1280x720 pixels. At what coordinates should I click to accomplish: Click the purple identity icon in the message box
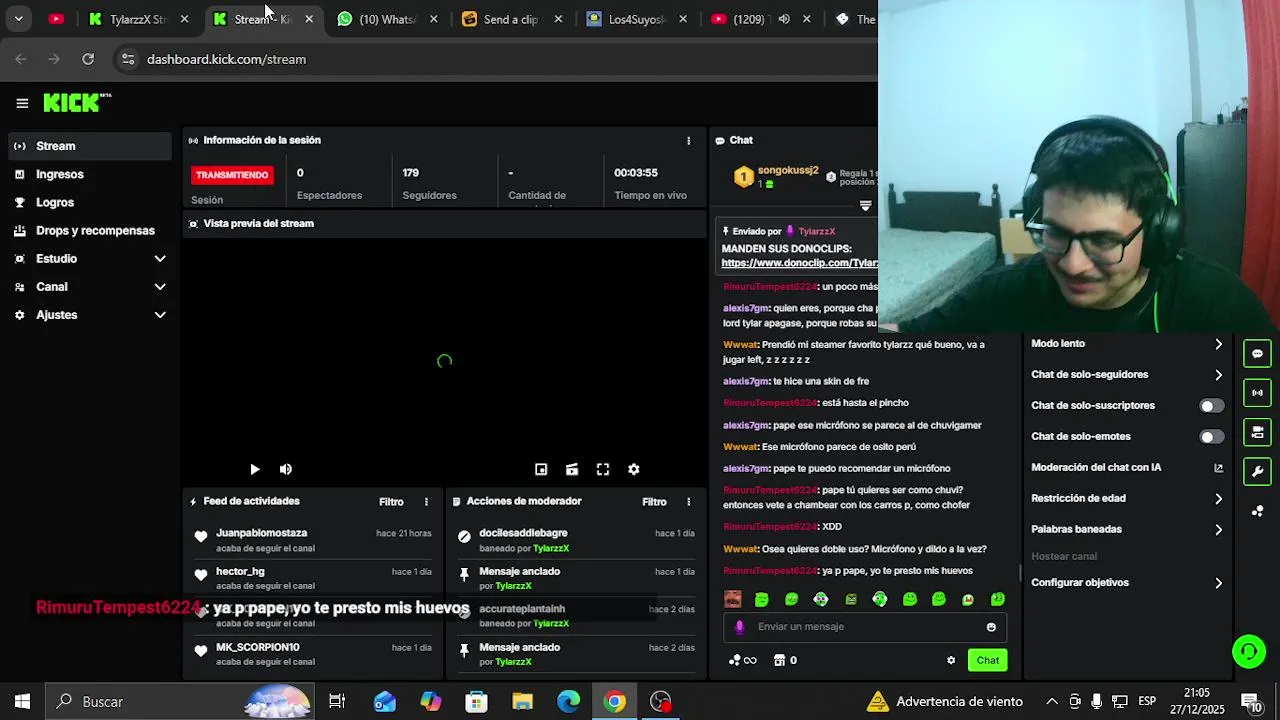click(740, 627)
